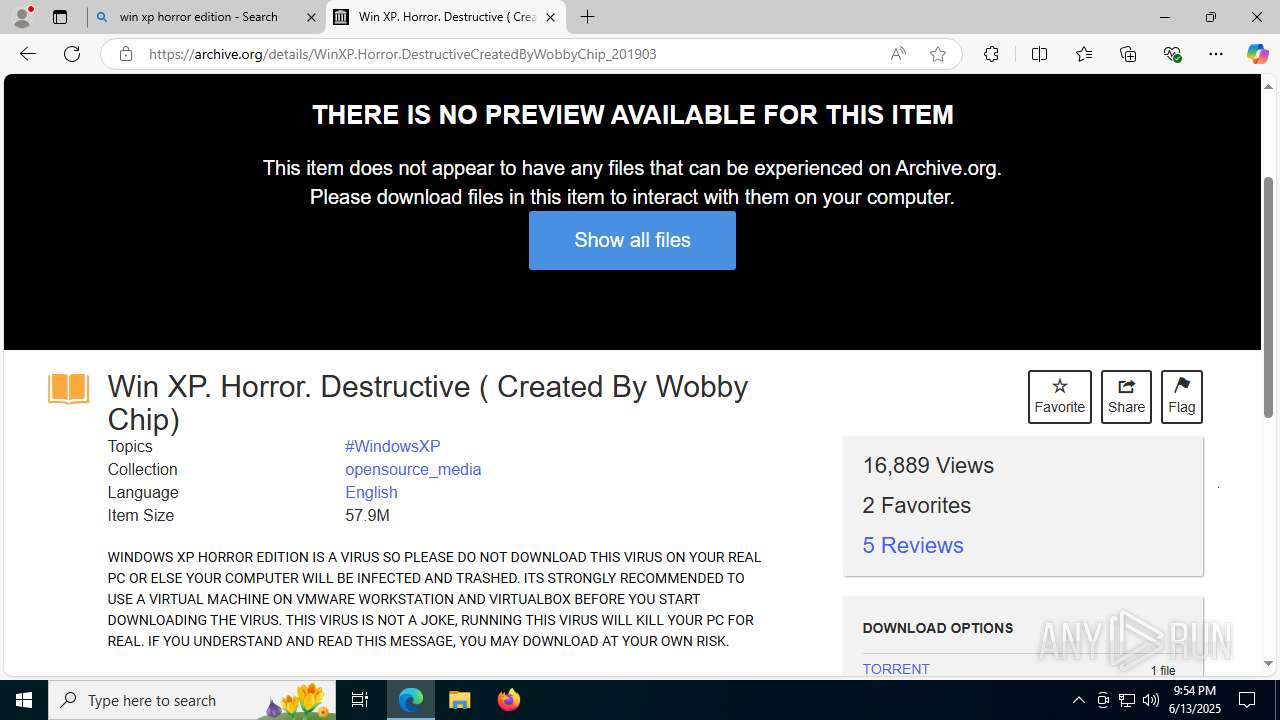Open the opensource_media collection link

pyautogui.click(x=413, y=470)
